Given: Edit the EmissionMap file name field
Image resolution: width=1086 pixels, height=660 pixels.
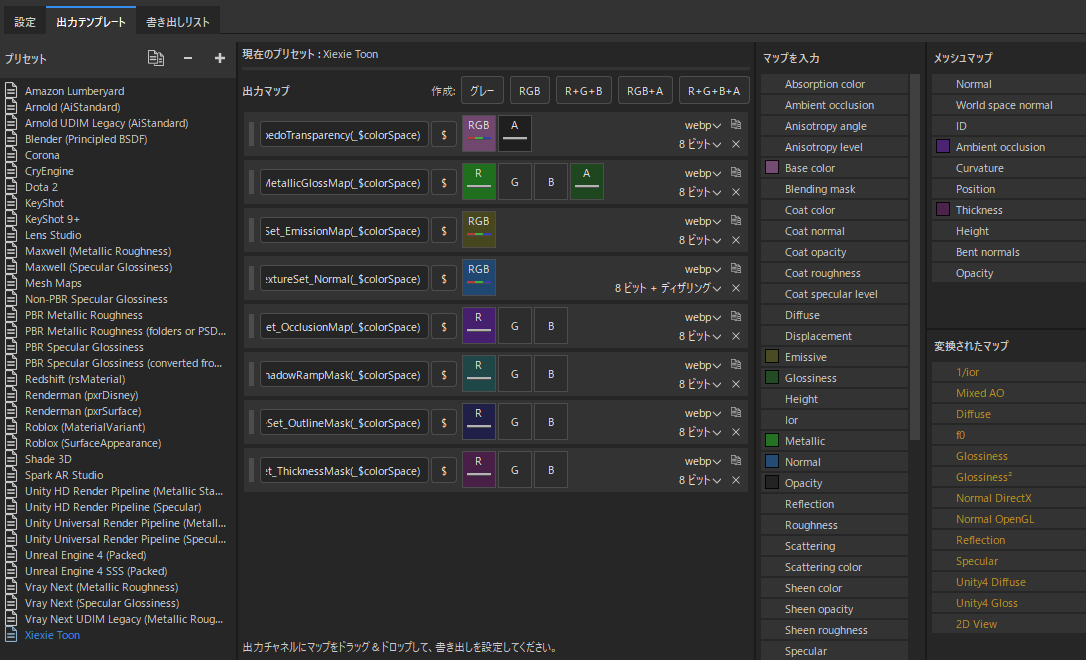Looking at the screenshot, I should pyautogui.click(x=344, y=231).
